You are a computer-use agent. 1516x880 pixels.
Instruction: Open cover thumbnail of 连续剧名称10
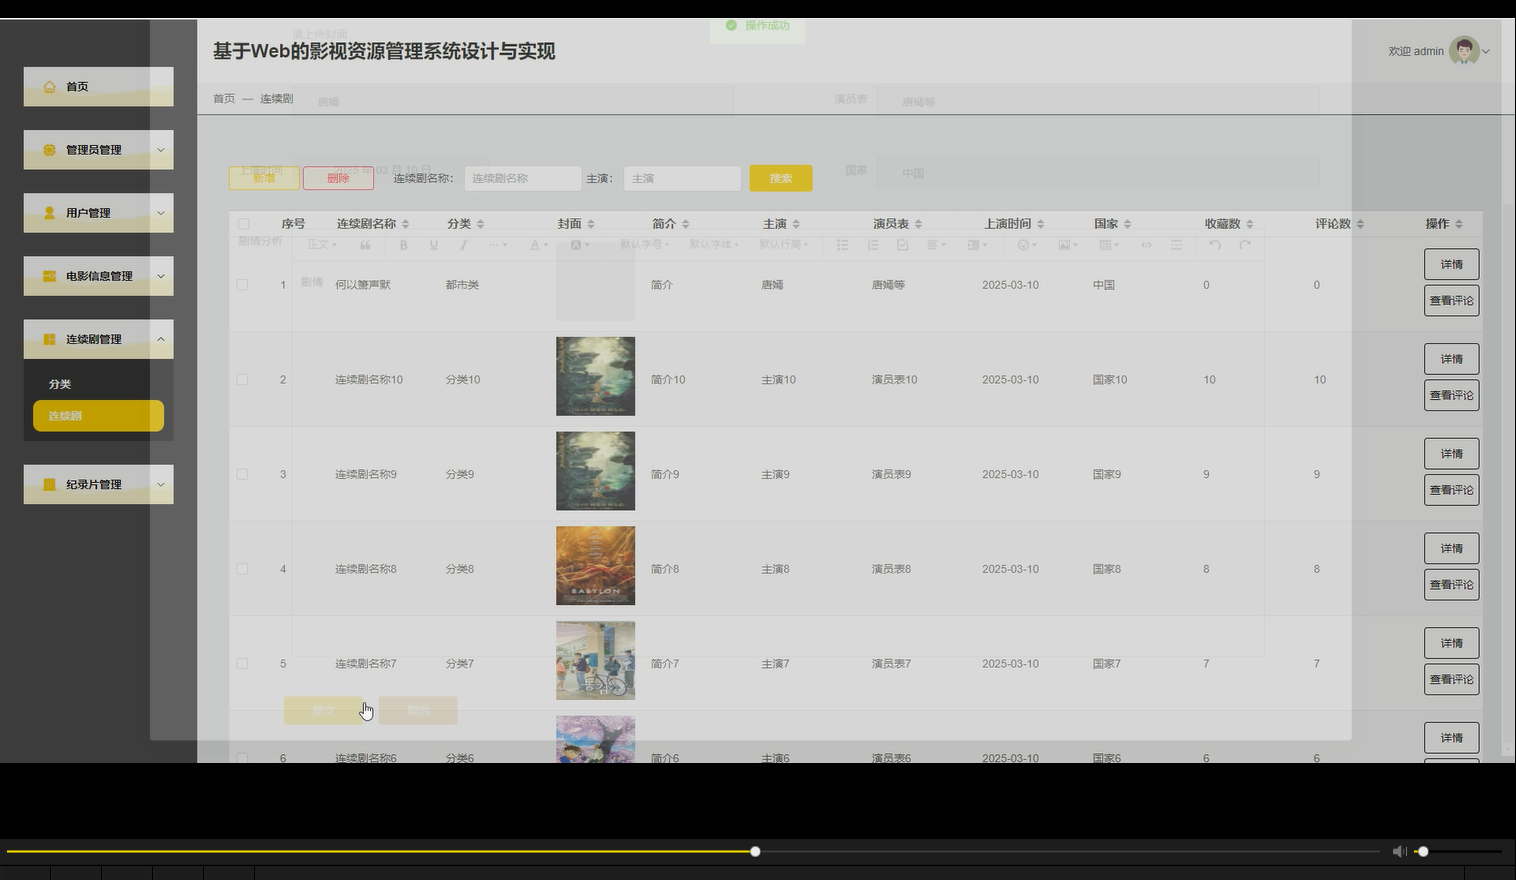pyautogui.click(x=595, y=376)
